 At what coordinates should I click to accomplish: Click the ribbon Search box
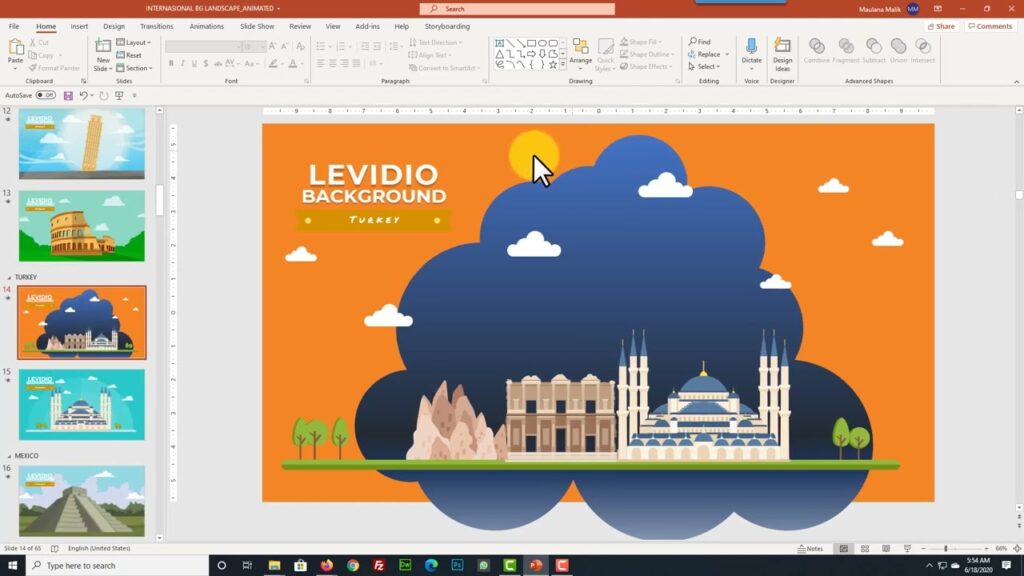point(517,9)
